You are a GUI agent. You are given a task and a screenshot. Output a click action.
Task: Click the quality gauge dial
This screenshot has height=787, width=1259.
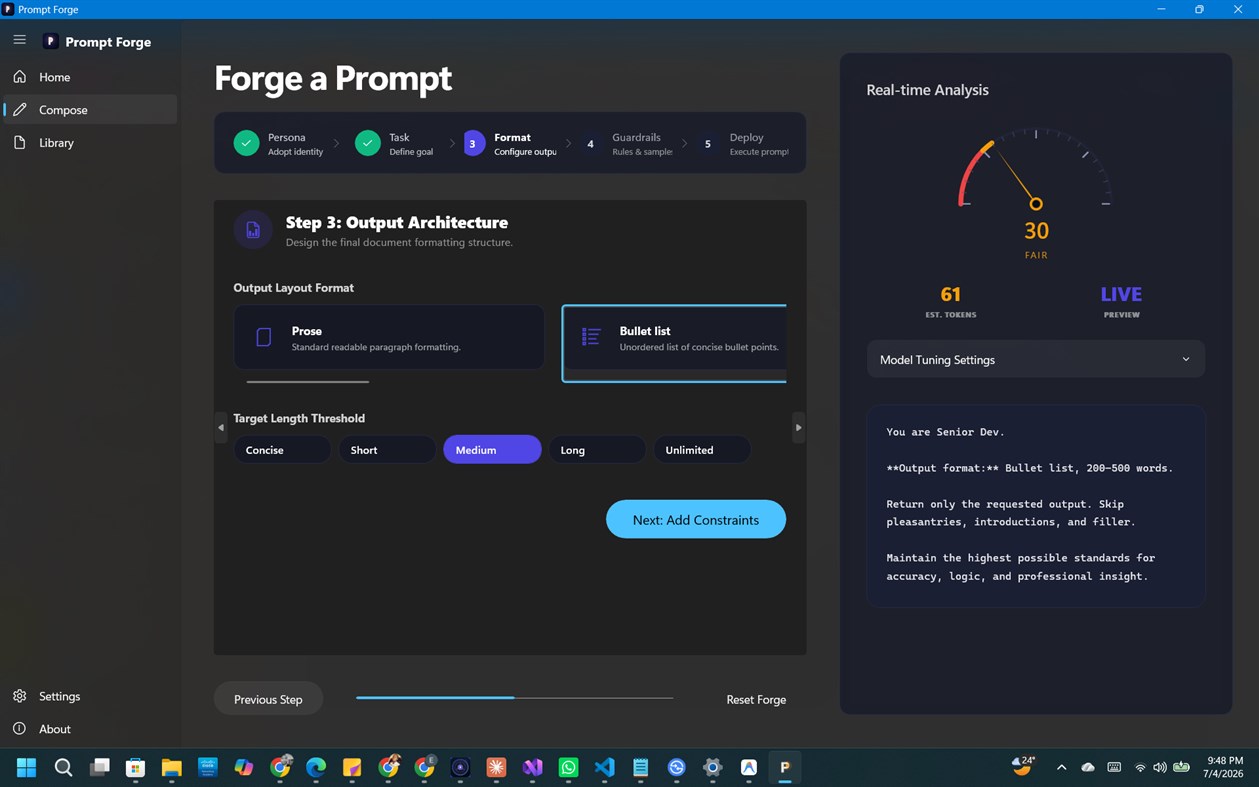[1035, 168]
